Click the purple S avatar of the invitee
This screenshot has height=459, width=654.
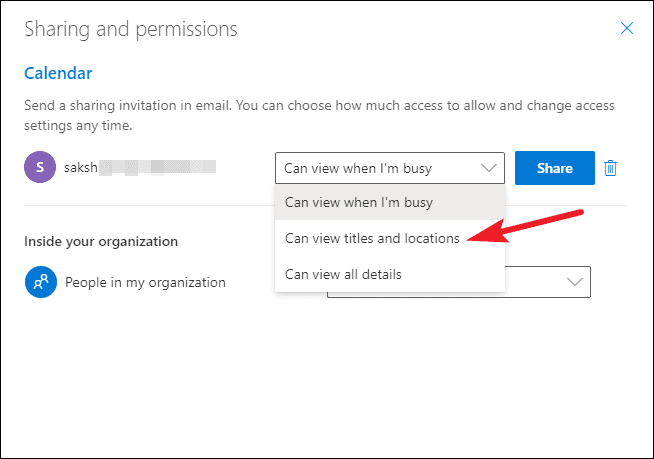click(40, 167)
